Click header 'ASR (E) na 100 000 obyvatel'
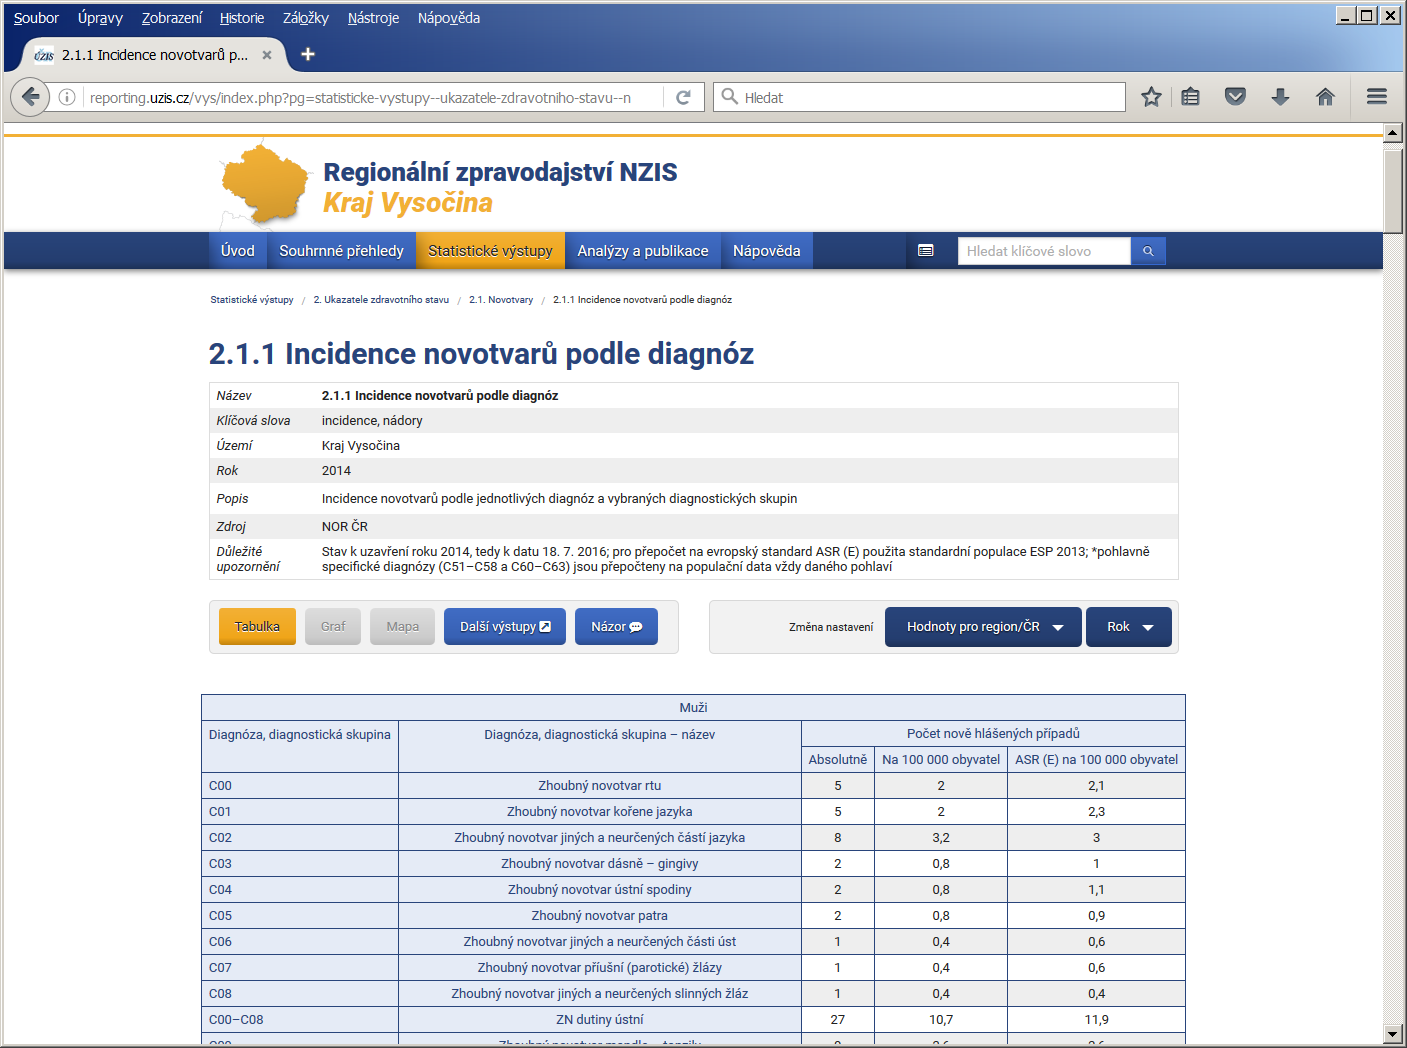Screen dimensions: 1407x1048 (x=1097, y=760)
